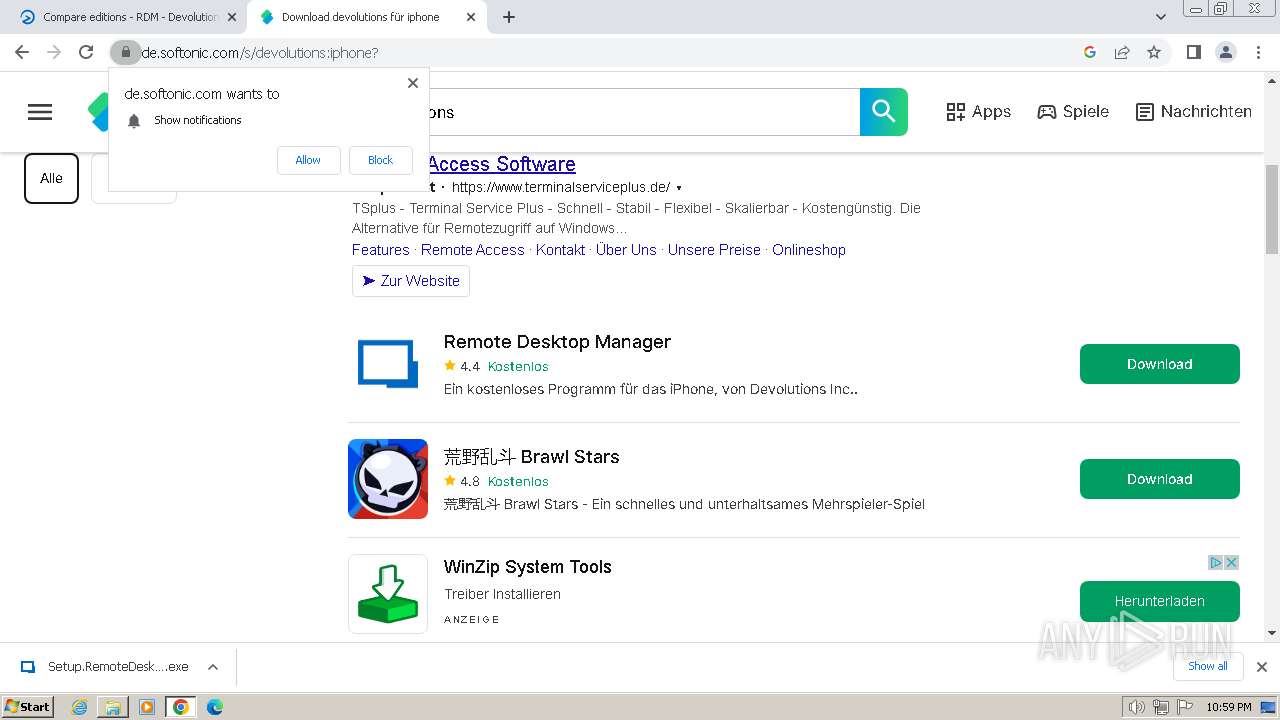Screen dimensions: 1280x720
Task: Open Brawl Stars app icon
Action: click(x=388, y=479)
